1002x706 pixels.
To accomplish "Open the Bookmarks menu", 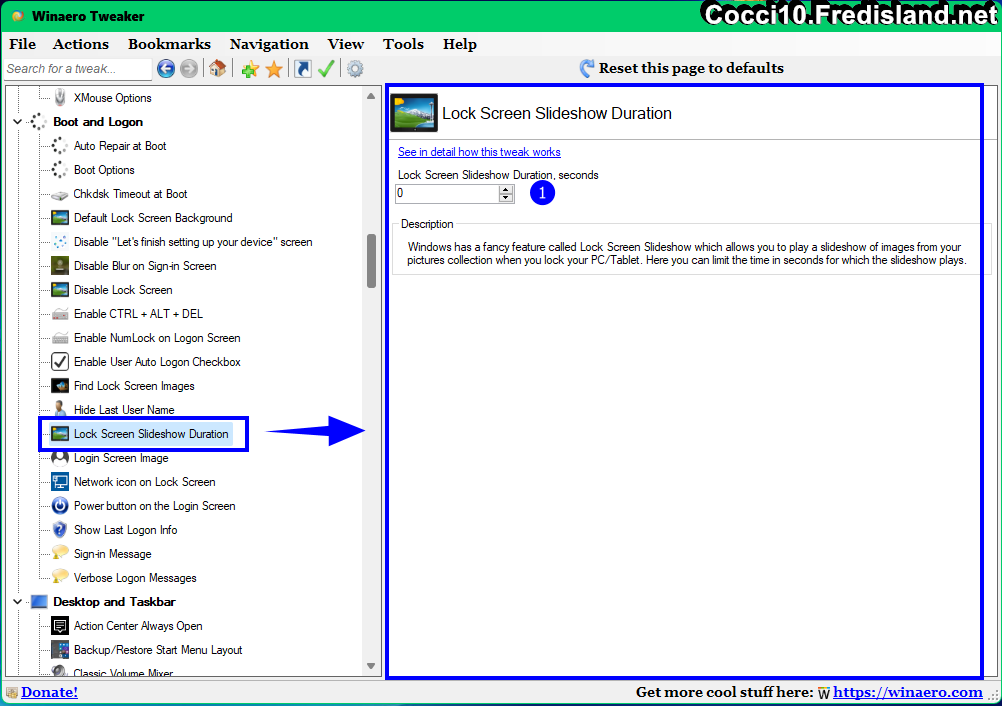I will [x=169, y=44].
